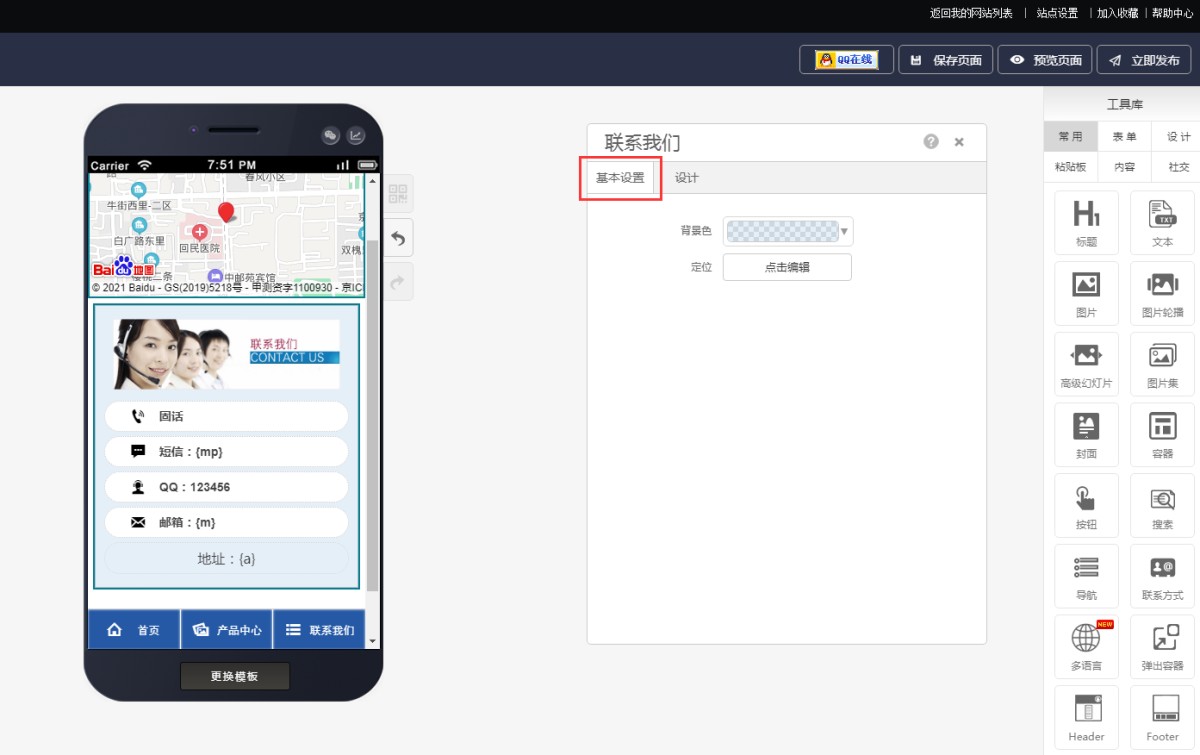Click the 背景色 transparent color swatch
Screen dimensions: 1200x755
782,232
